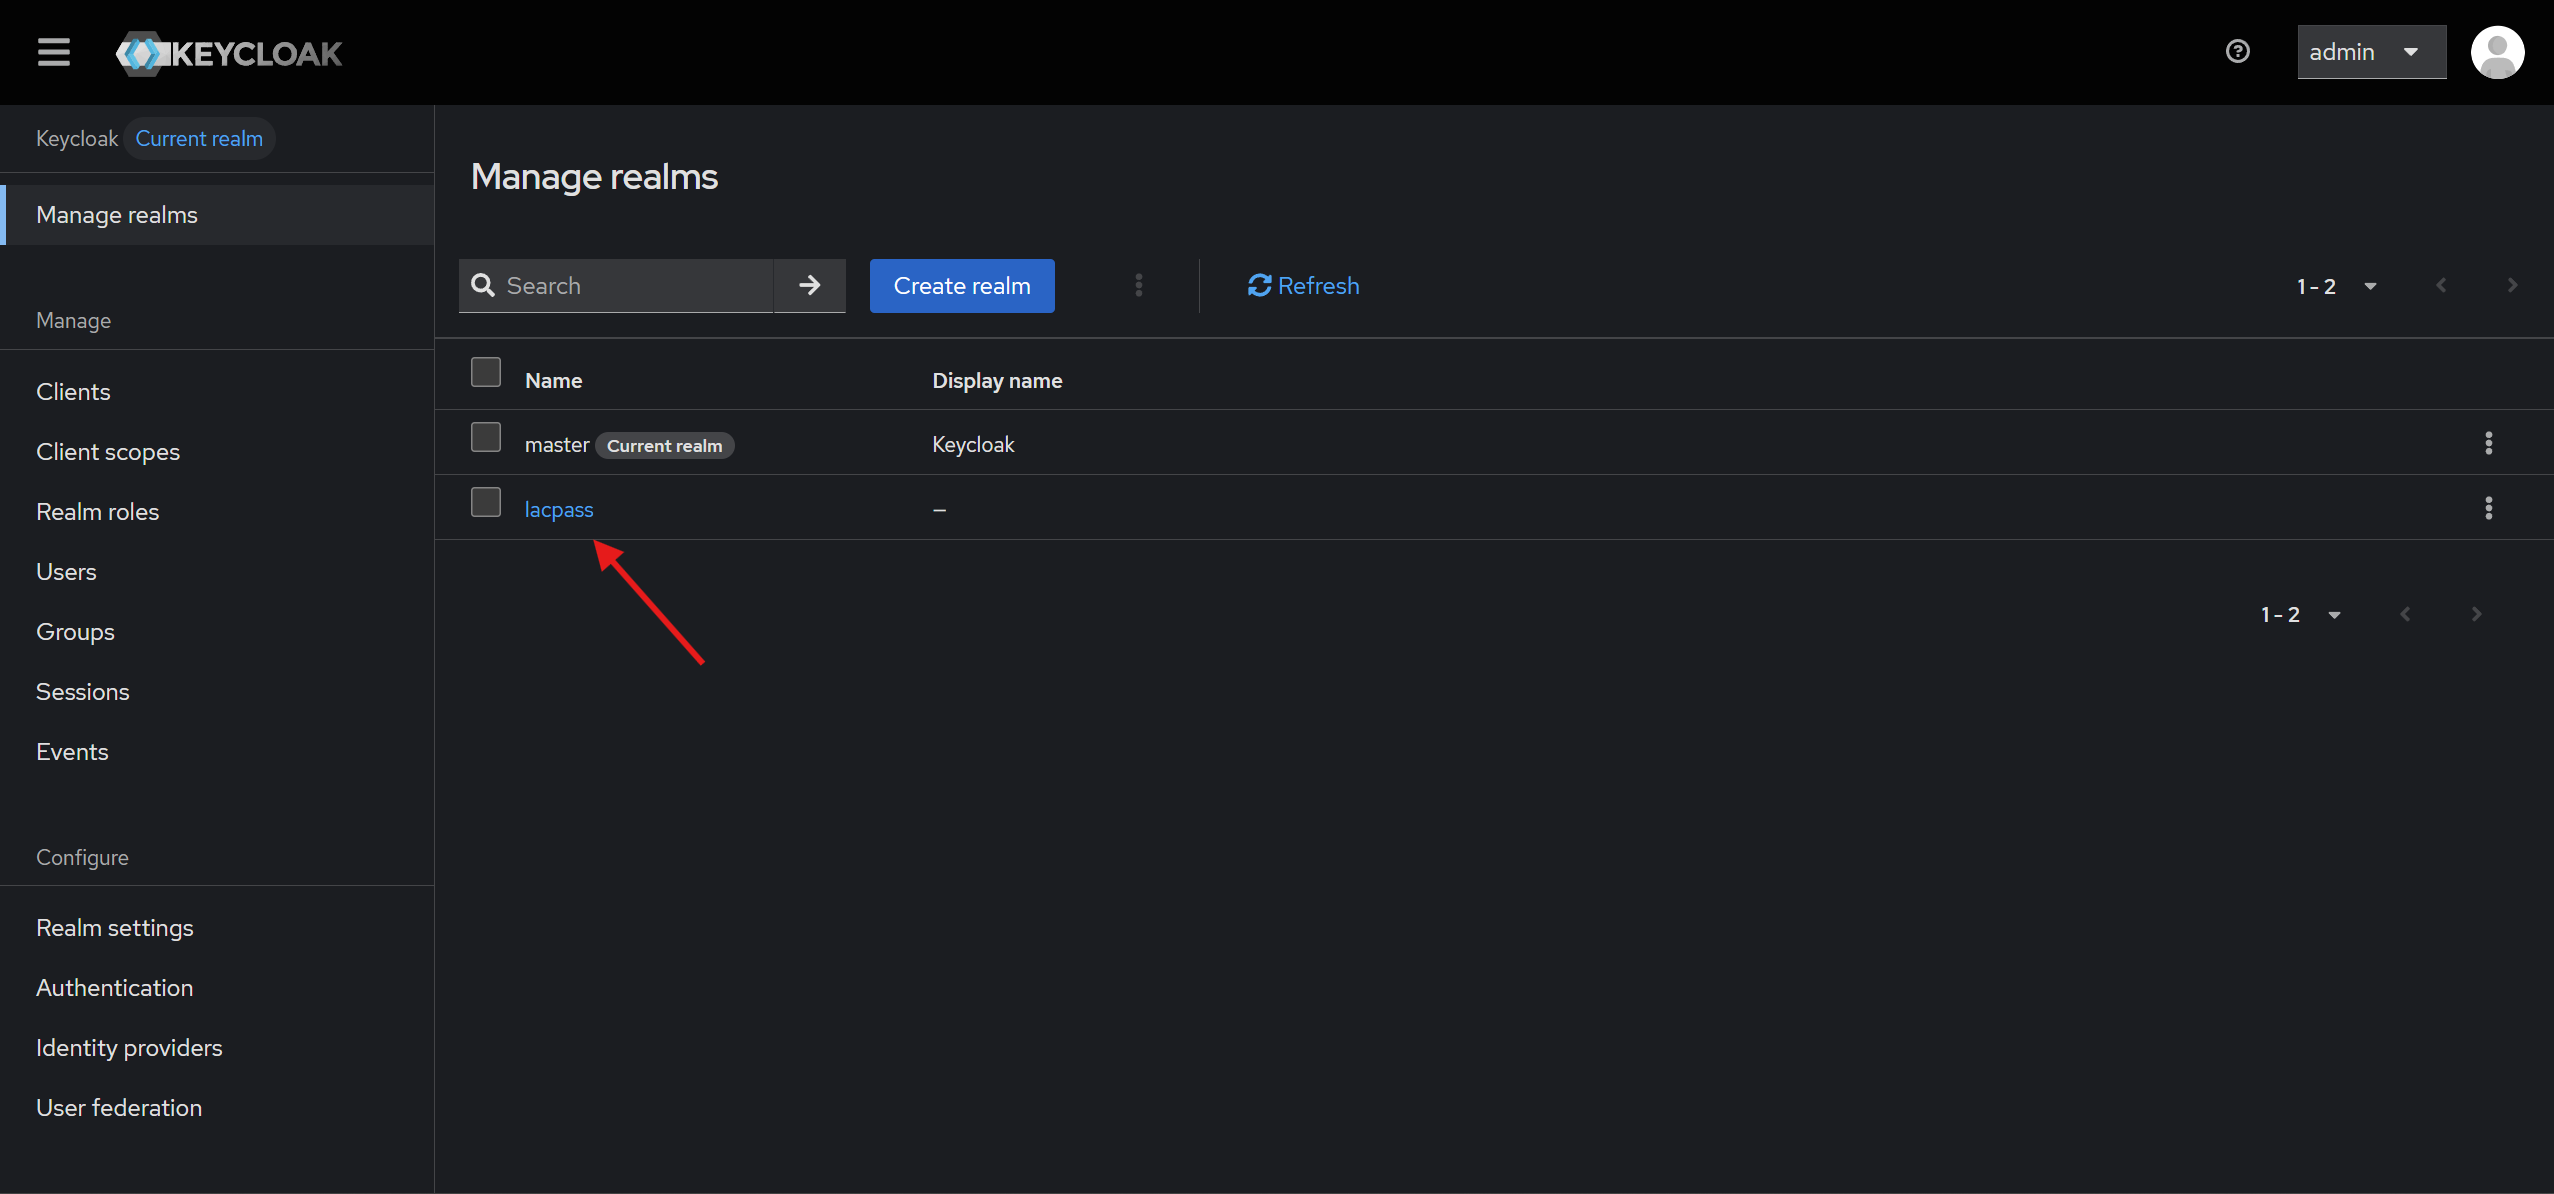Open User federation
The image size is (2554, 1194).
click(119, 1108)
